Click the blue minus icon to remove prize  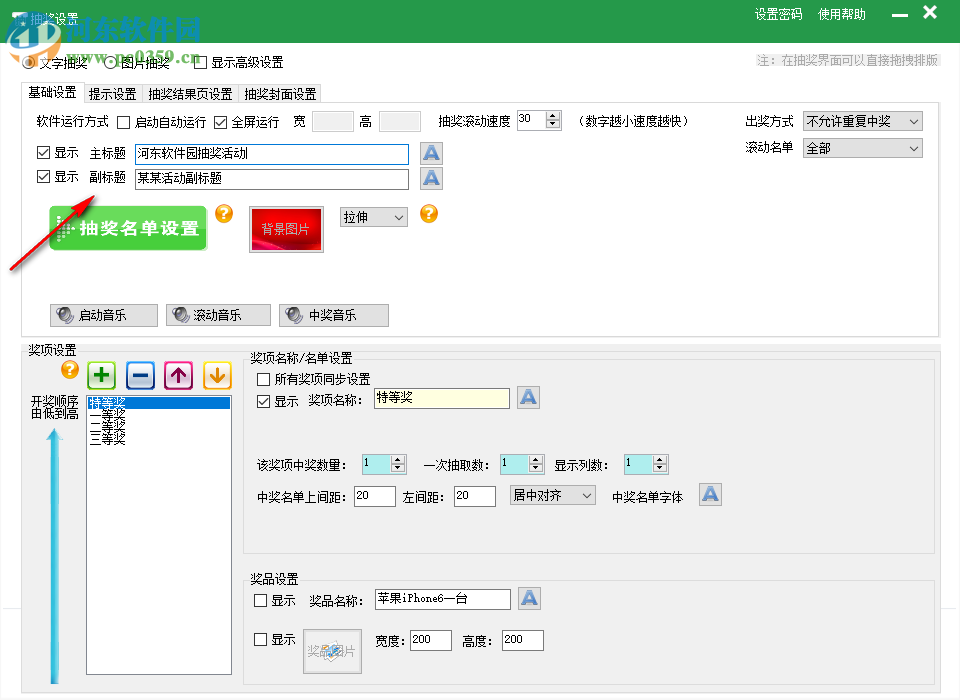pos(140,375)
